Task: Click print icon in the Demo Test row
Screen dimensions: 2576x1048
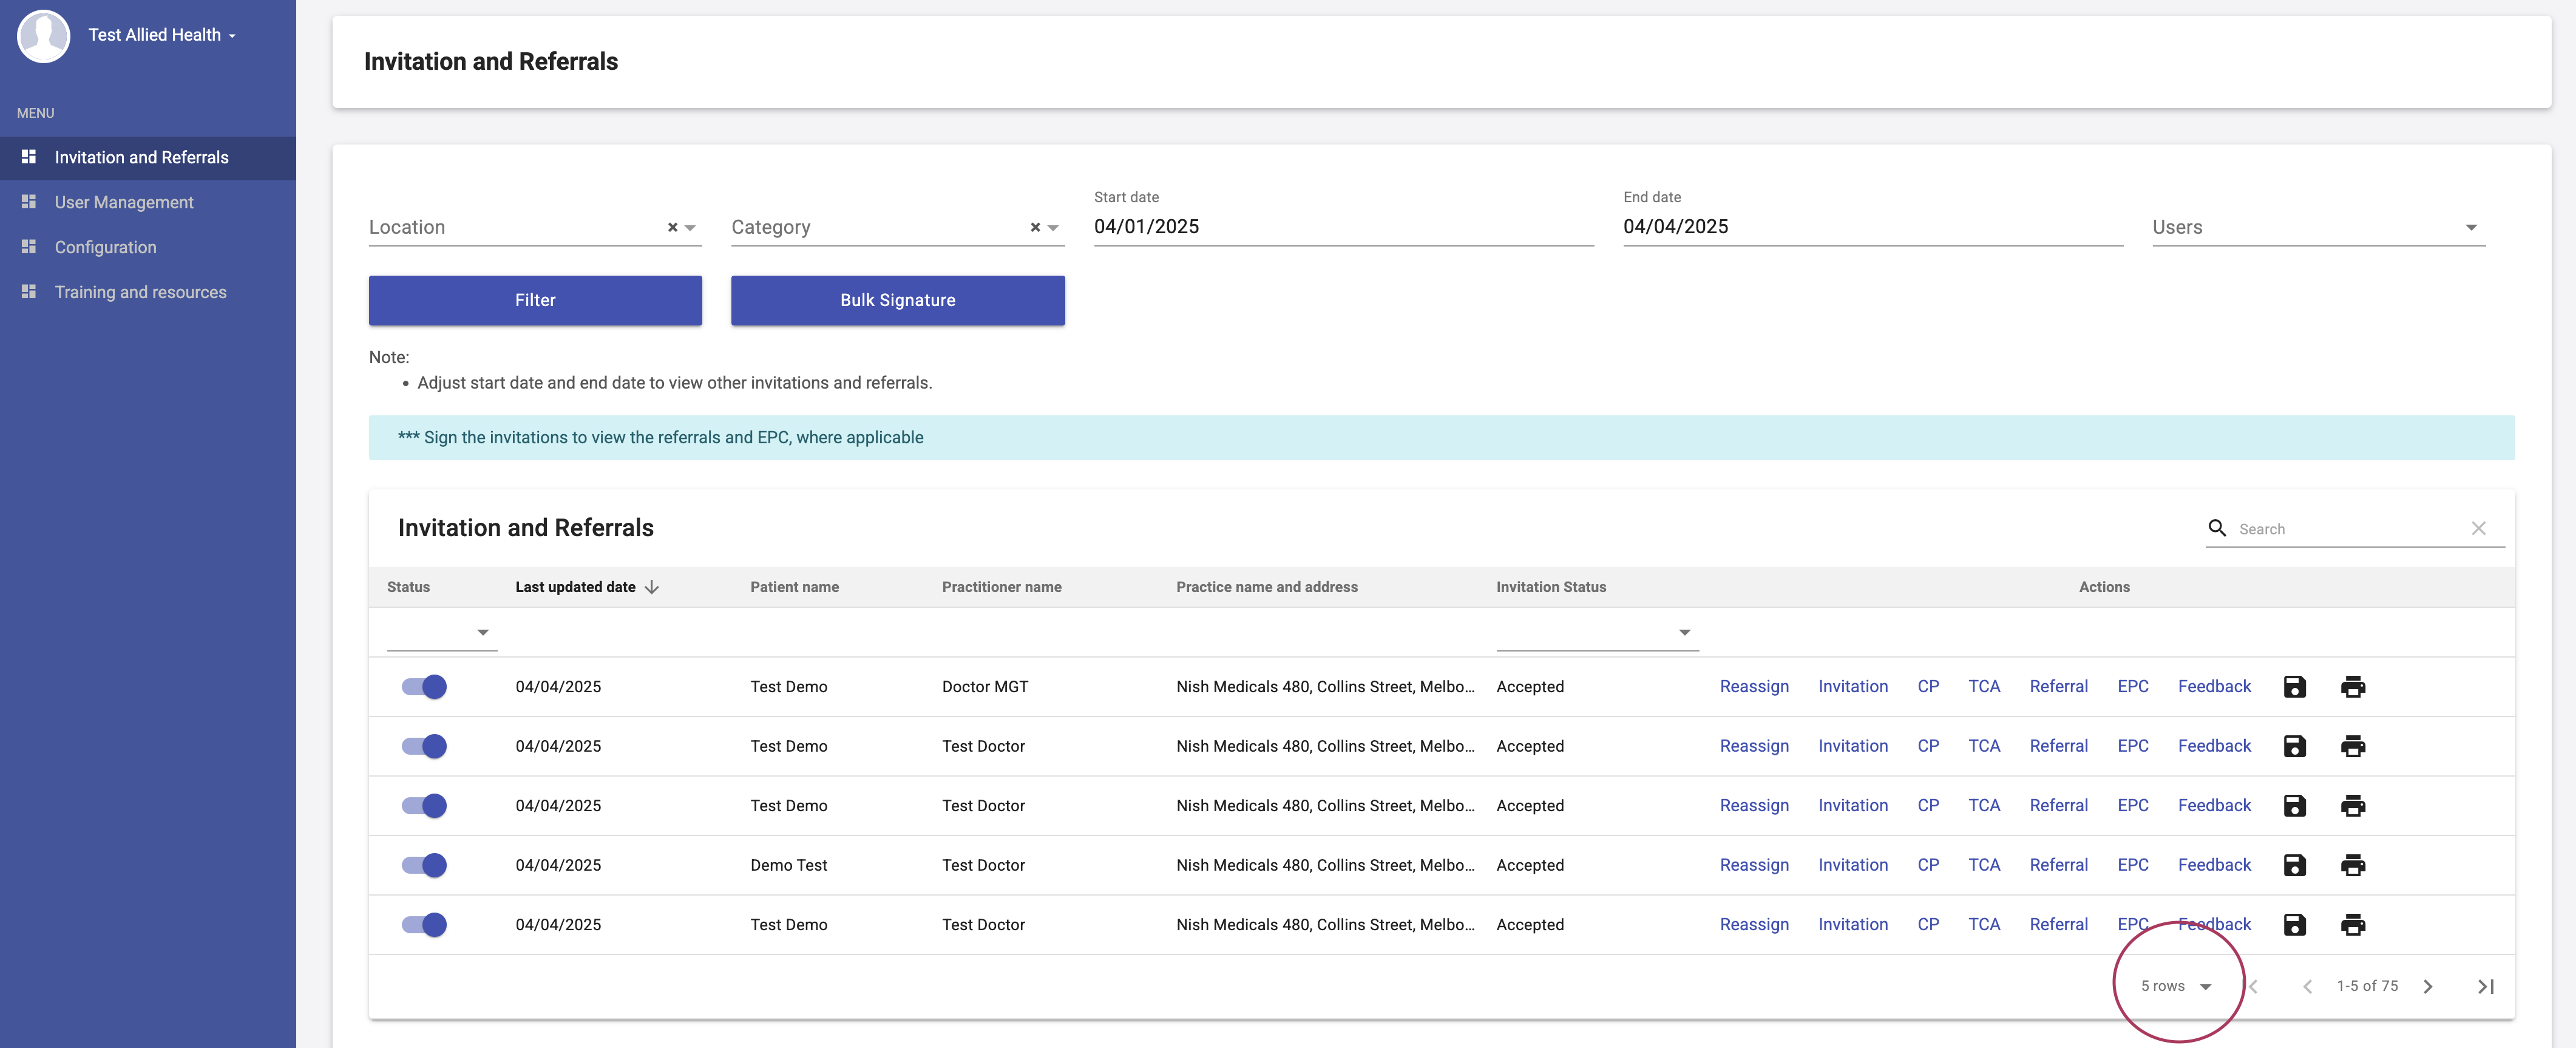Action: 2352,865
